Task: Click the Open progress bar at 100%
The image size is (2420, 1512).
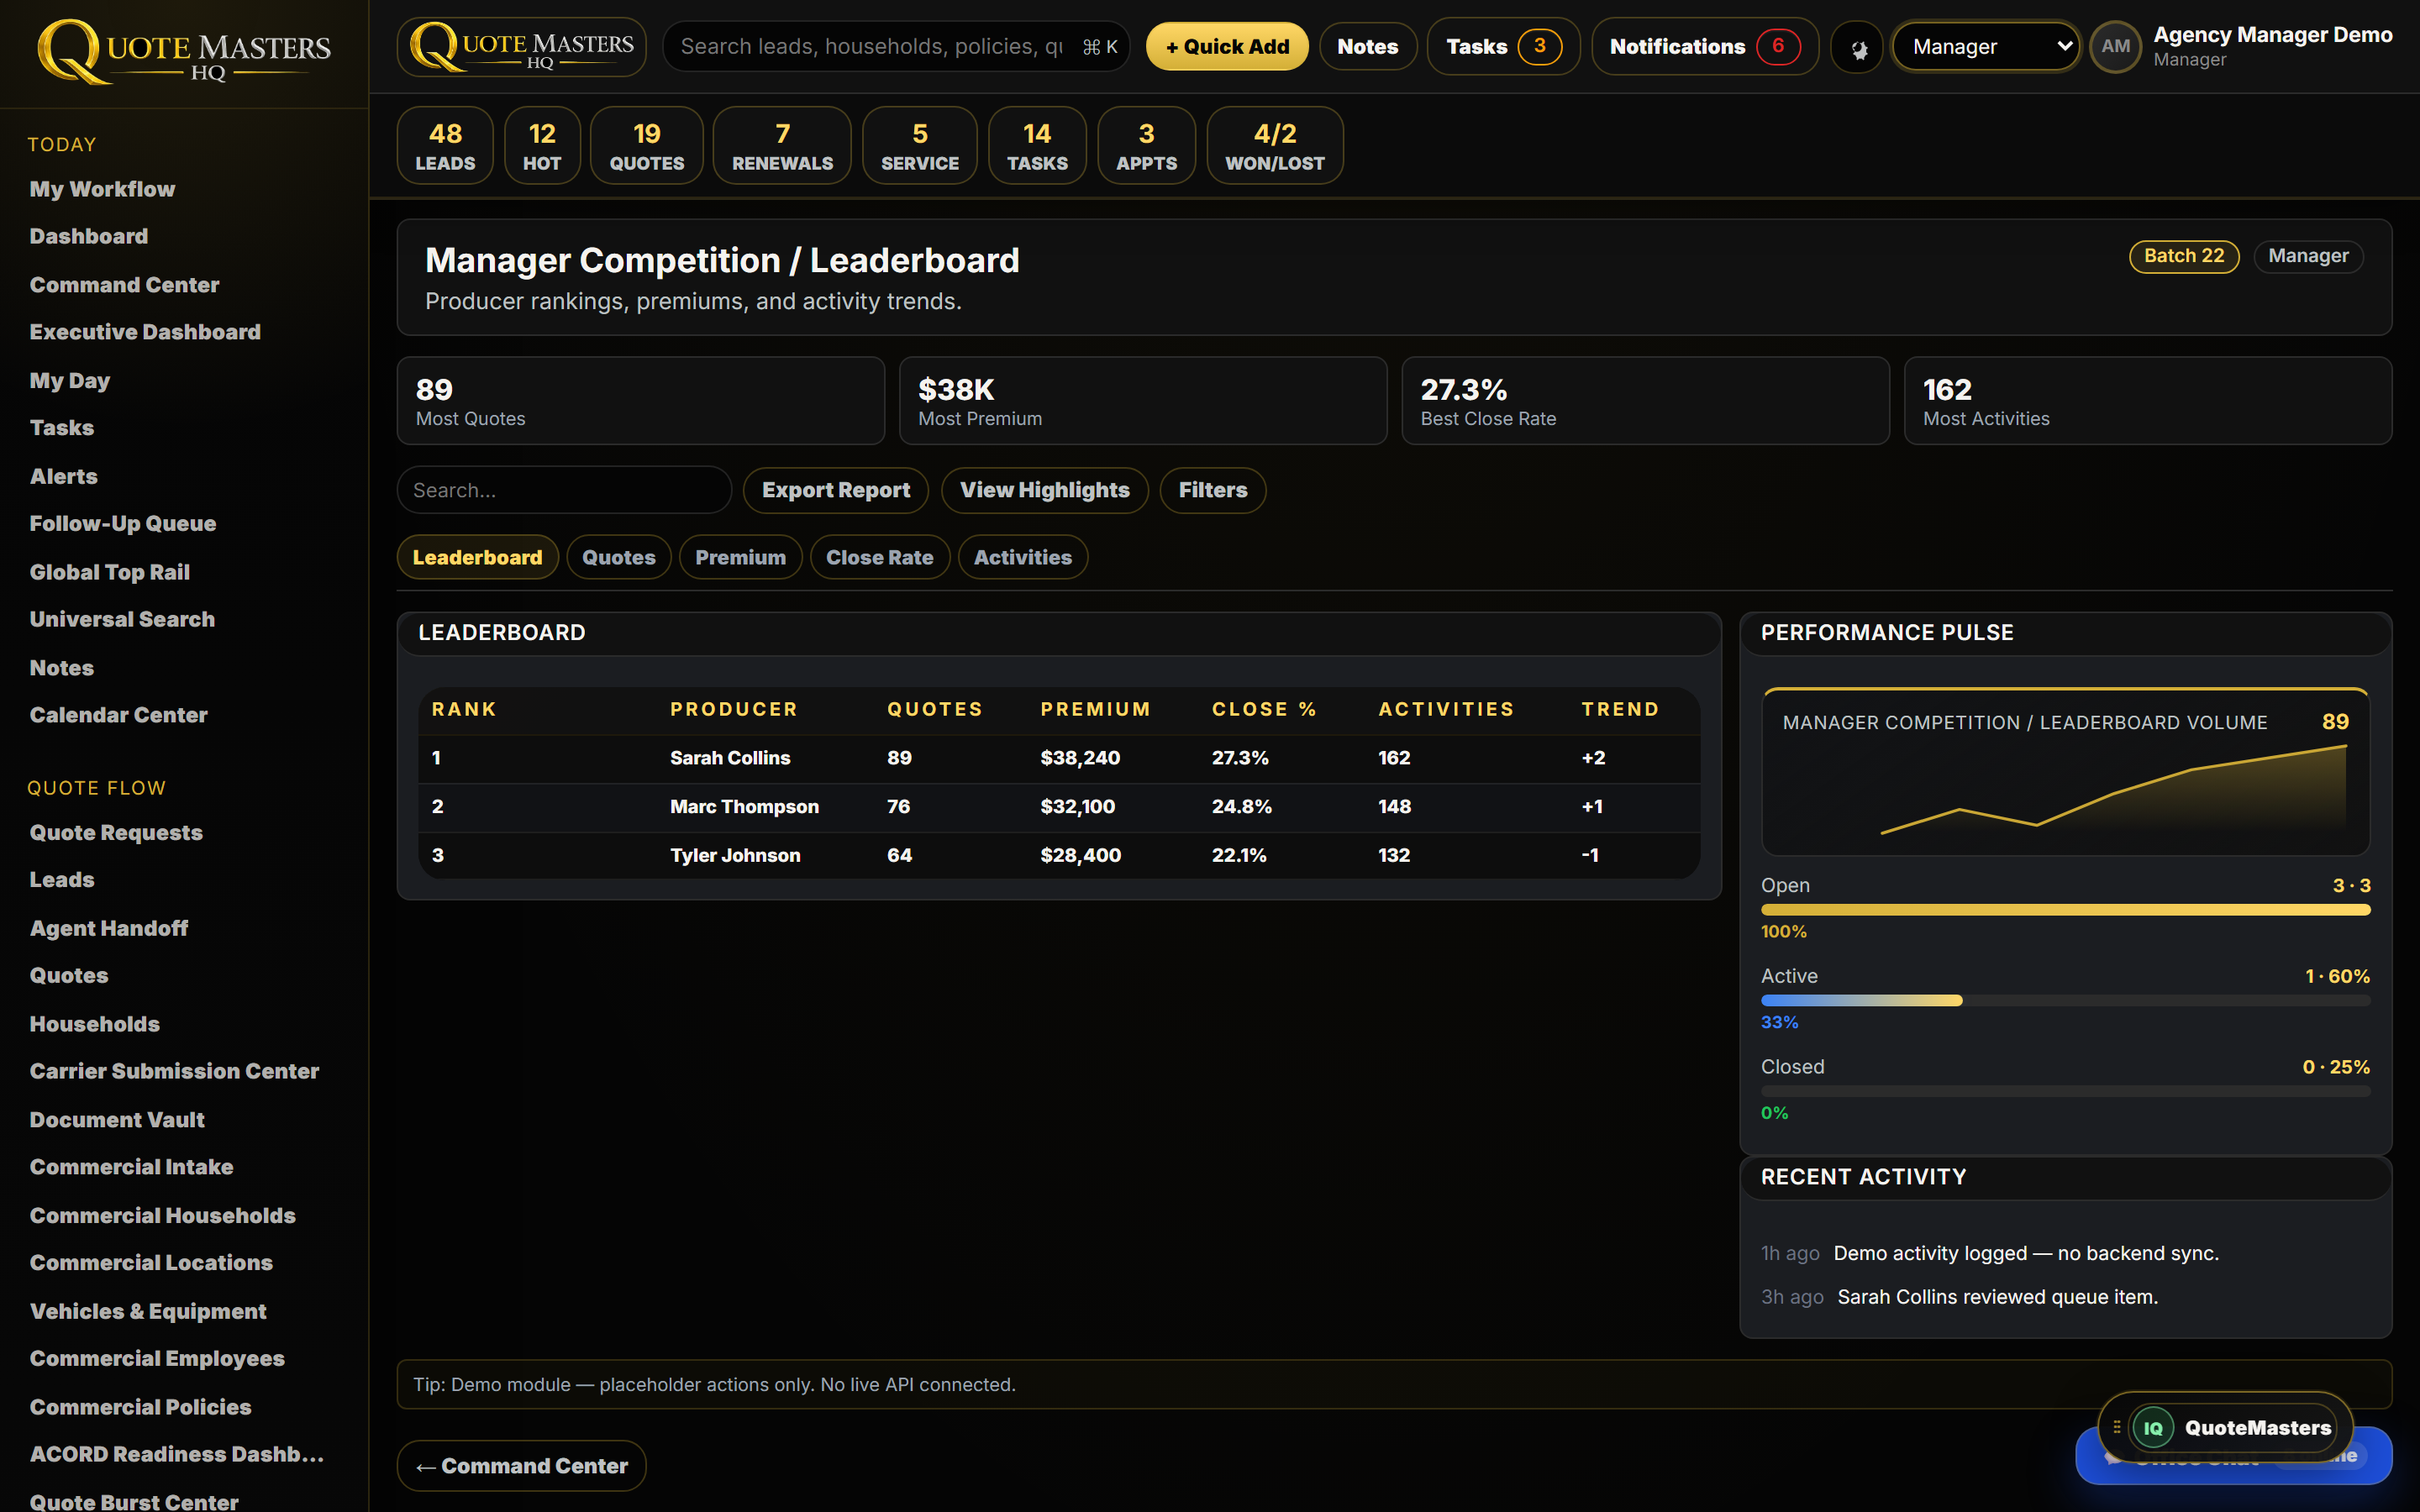Action: [x=2065, y=909]
